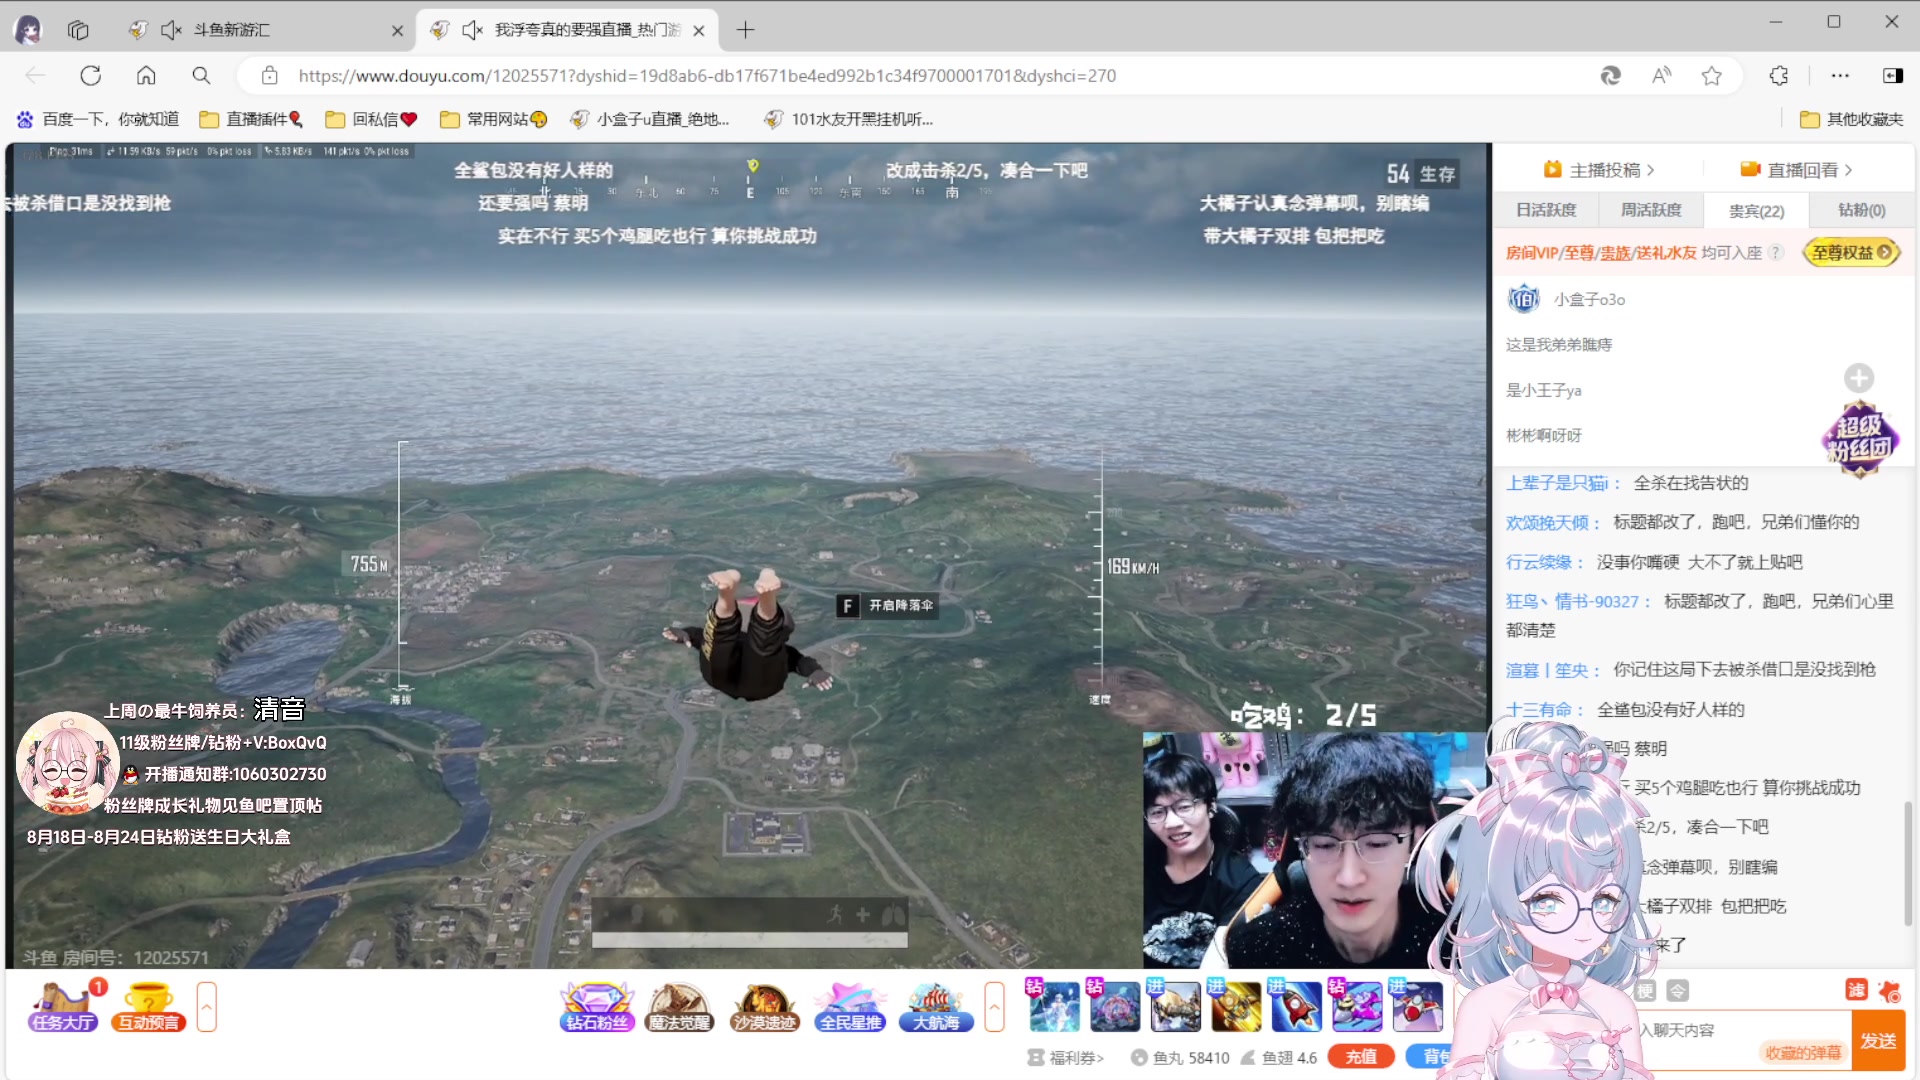The height and width of the screenshot is (1080, 1920).
Task: Open the 钻粉(0) tab
Action: tap(1861, 210)
